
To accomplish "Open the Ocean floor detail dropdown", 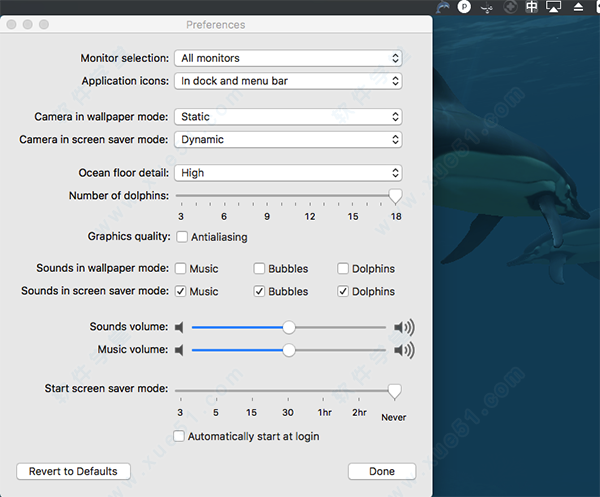I will [x=288, y=173].
